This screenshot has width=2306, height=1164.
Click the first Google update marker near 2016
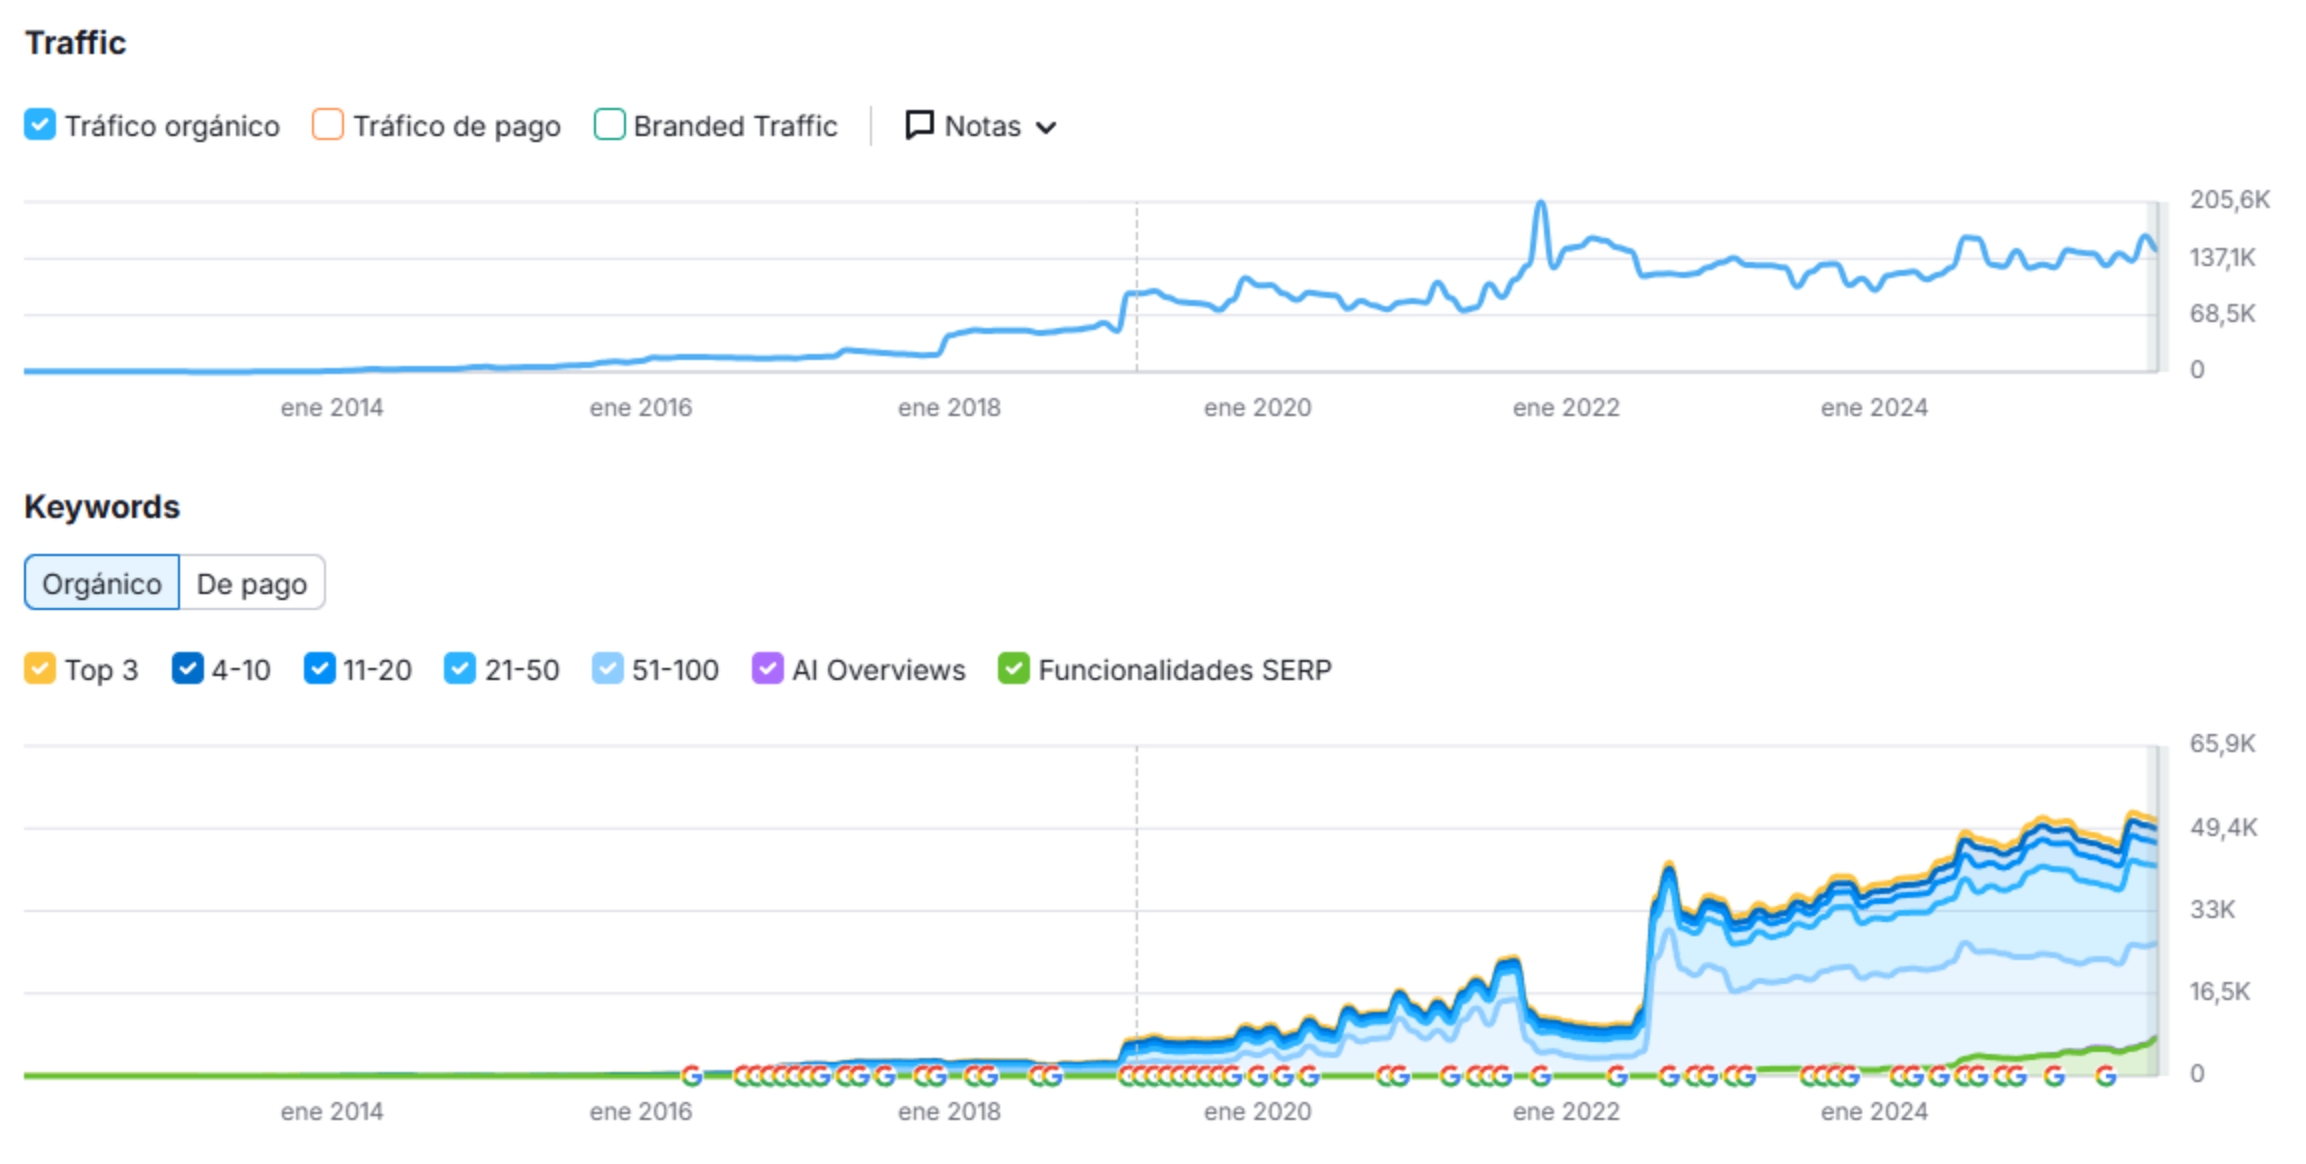point(691,1076)
